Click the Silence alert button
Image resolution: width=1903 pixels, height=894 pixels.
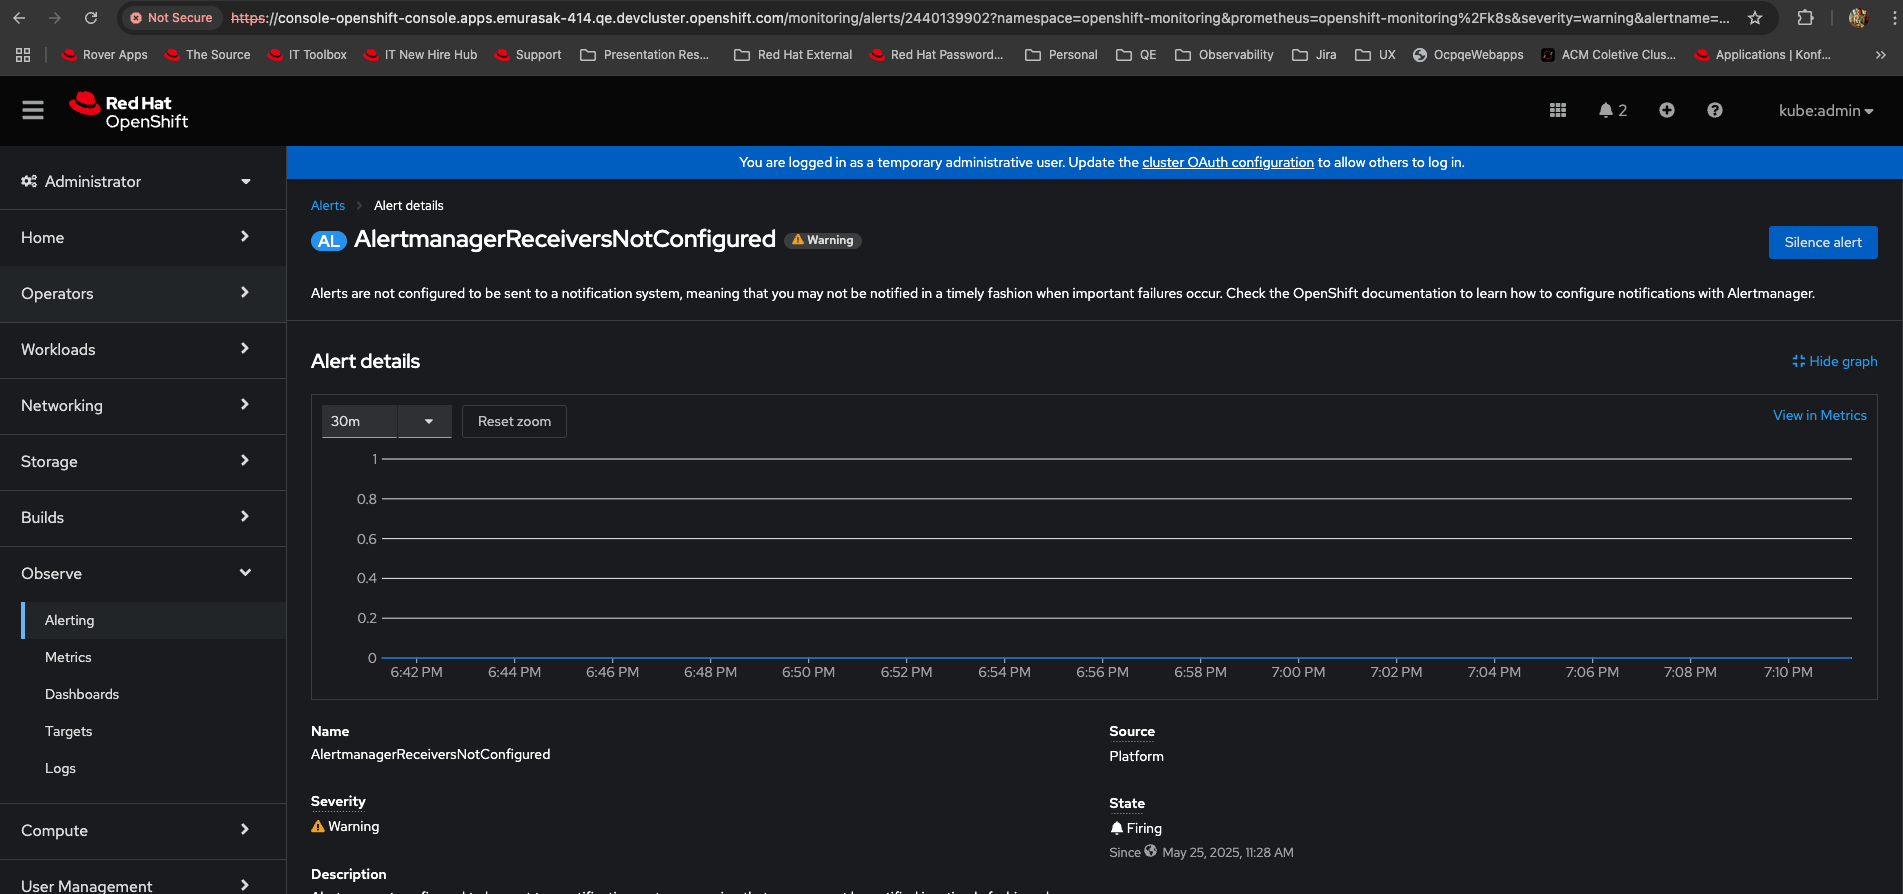coord(1822,243)
